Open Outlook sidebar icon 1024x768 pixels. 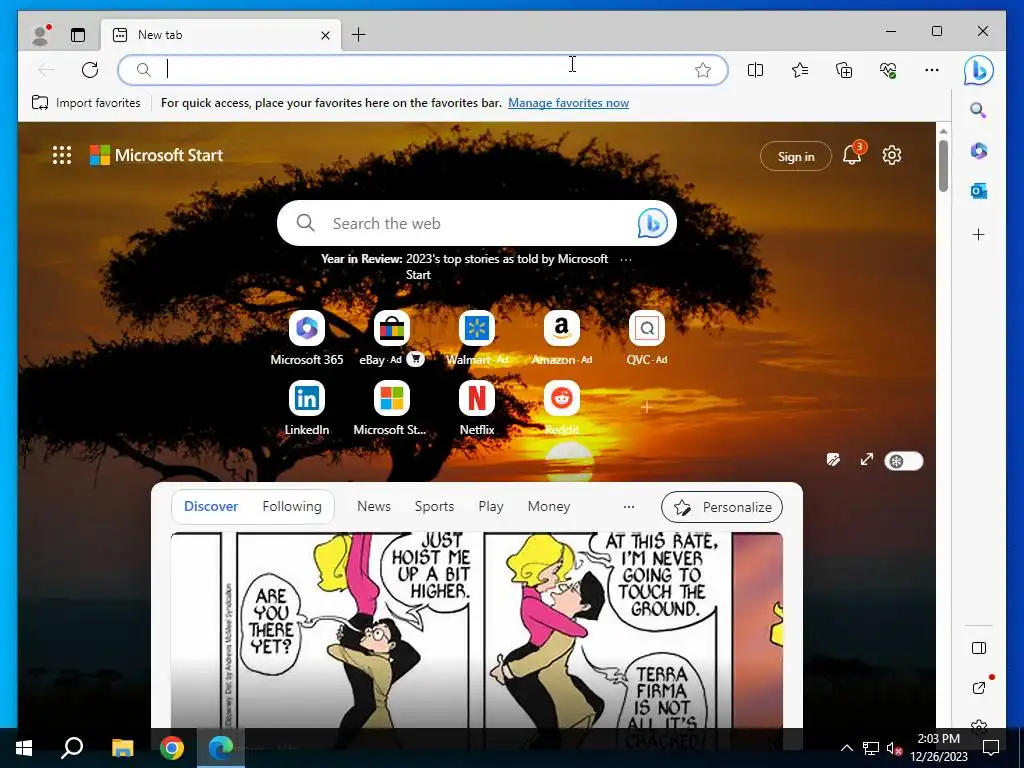(978, 191)
